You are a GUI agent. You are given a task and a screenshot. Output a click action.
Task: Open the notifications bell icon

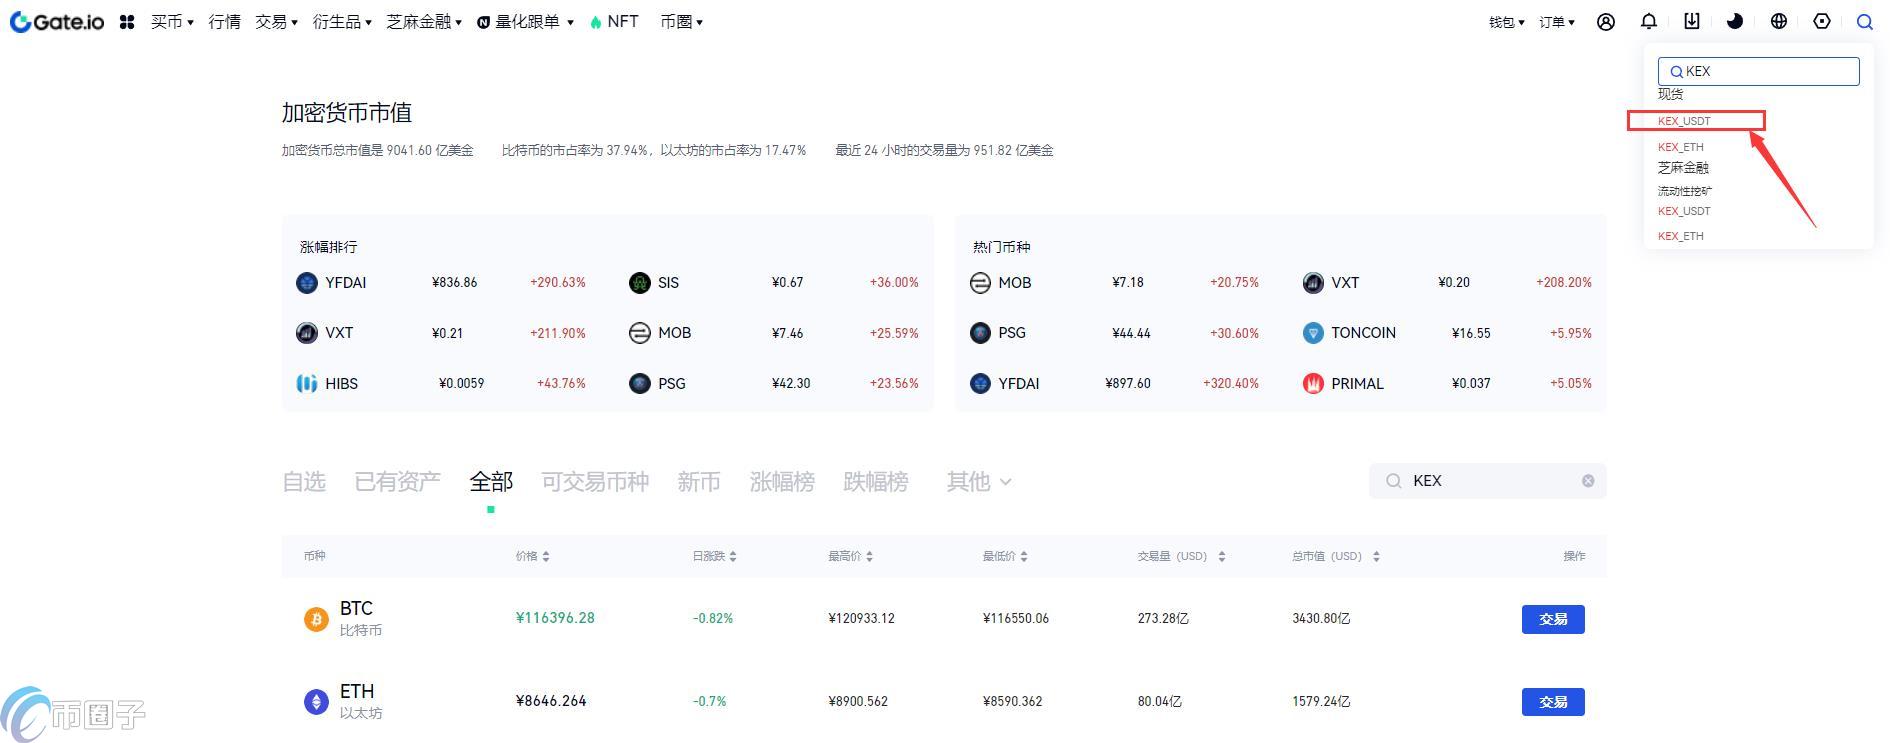click(1649, 21)
